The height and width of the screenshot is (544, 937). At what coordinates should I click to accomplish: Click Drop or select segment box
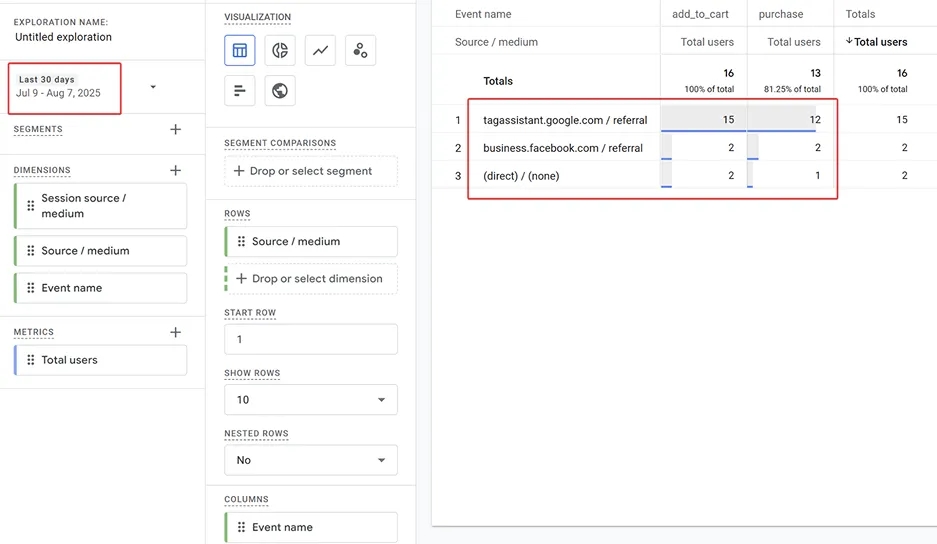click(311, 171)
